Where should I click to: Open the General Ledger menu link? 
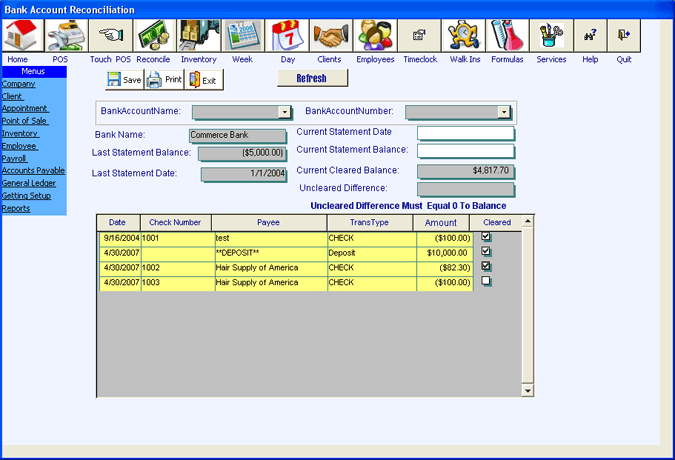(x=29, y=183)
